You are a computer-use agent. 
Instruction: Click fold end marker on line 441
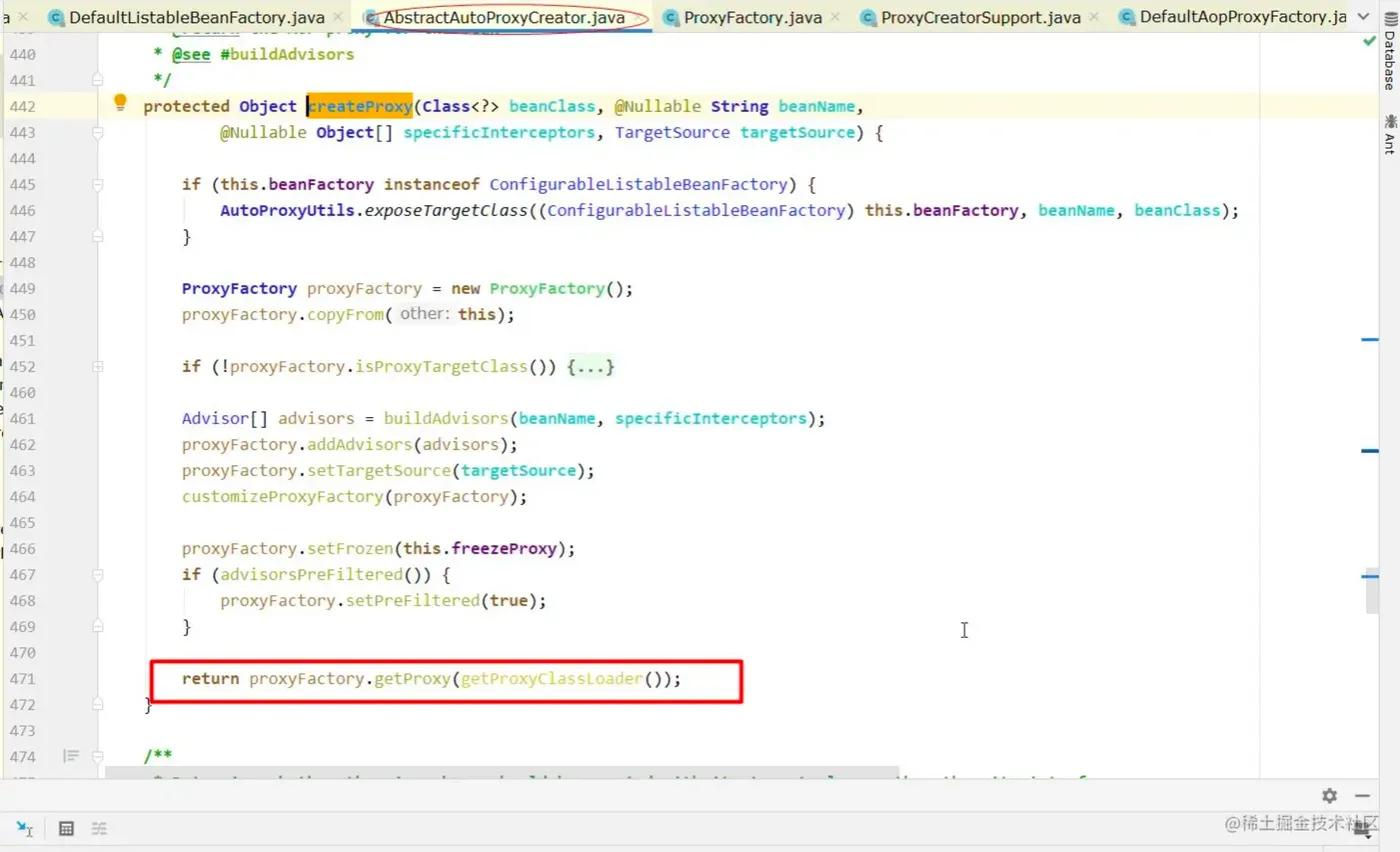pos(98,81)
